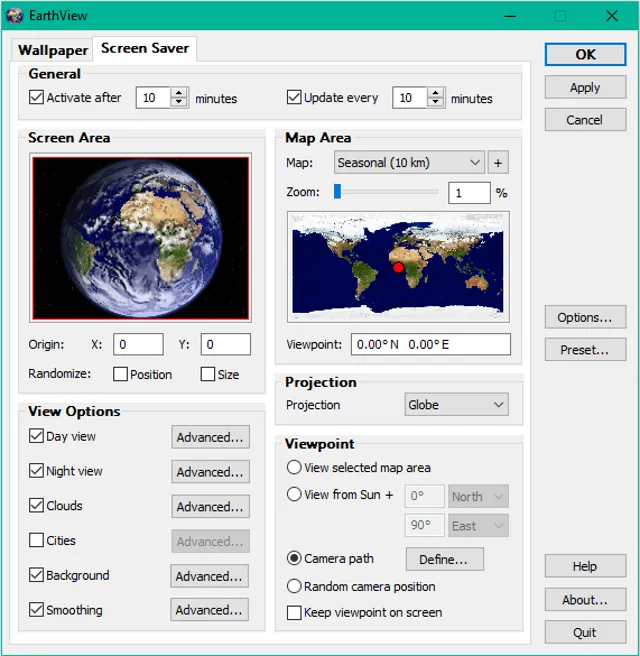This screenshot has width=640, height=656.
Task: Switch to the Wallpaper tab
Action: (x=53, y=50)
